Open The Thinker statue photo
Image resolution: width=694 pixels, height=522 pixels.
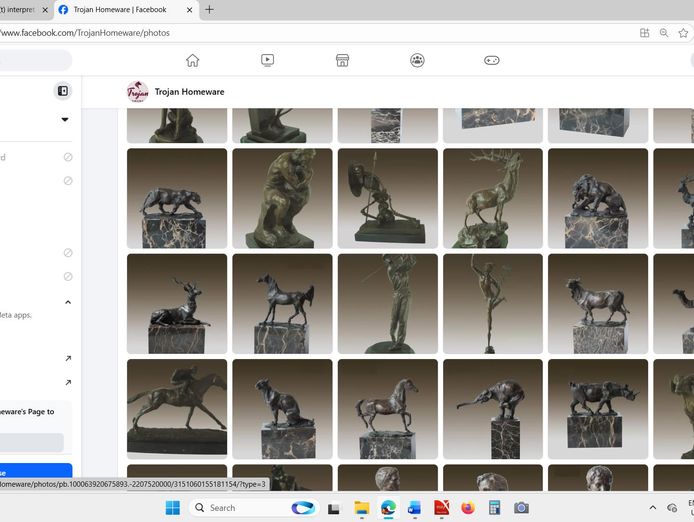(282, 198)
